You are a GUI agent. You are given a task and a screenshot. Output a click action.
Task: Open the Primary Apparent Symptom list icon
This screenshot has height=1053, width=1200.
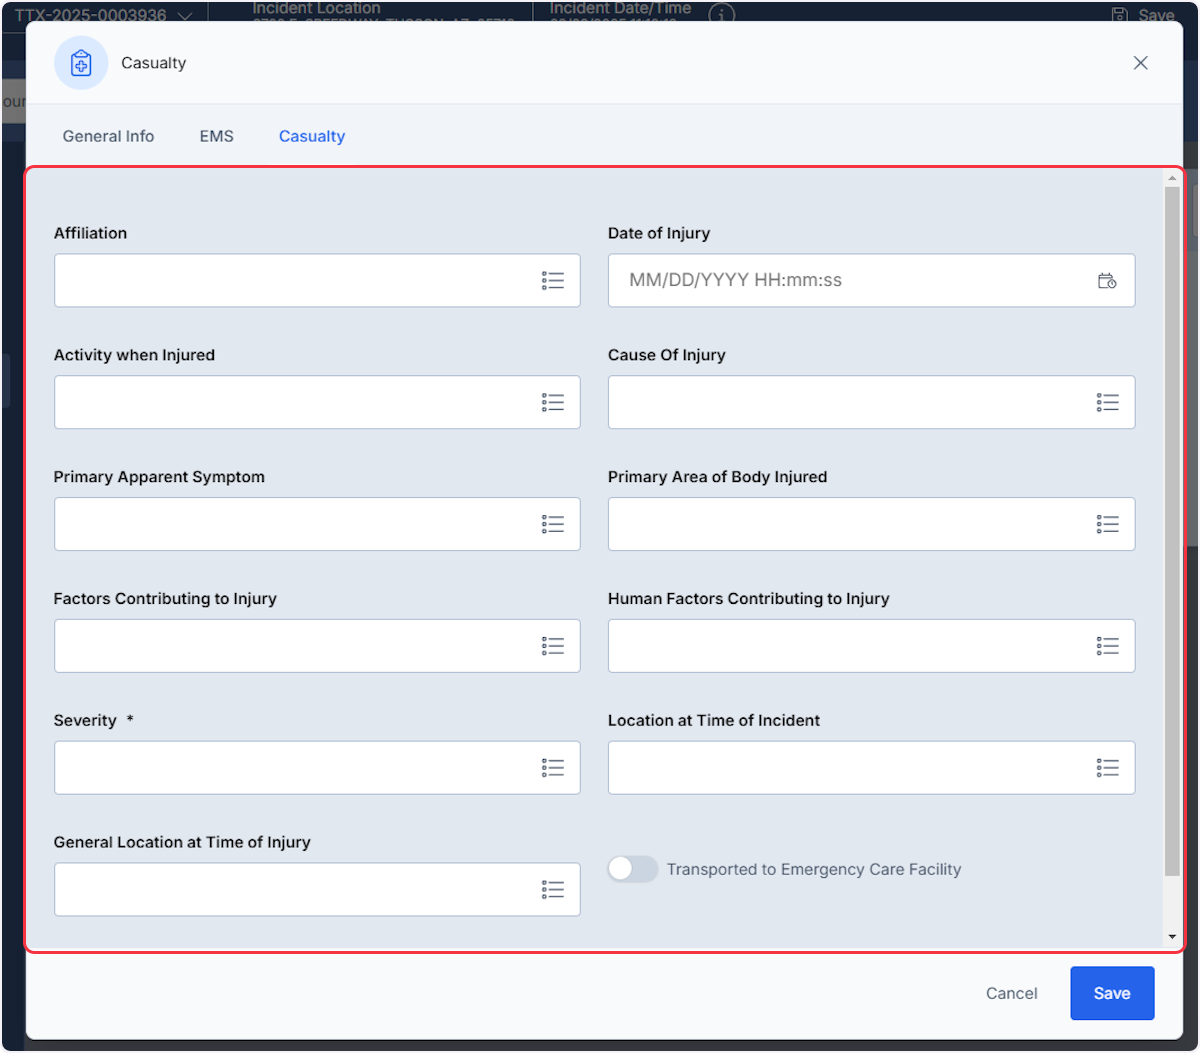(x=553, y=525)
